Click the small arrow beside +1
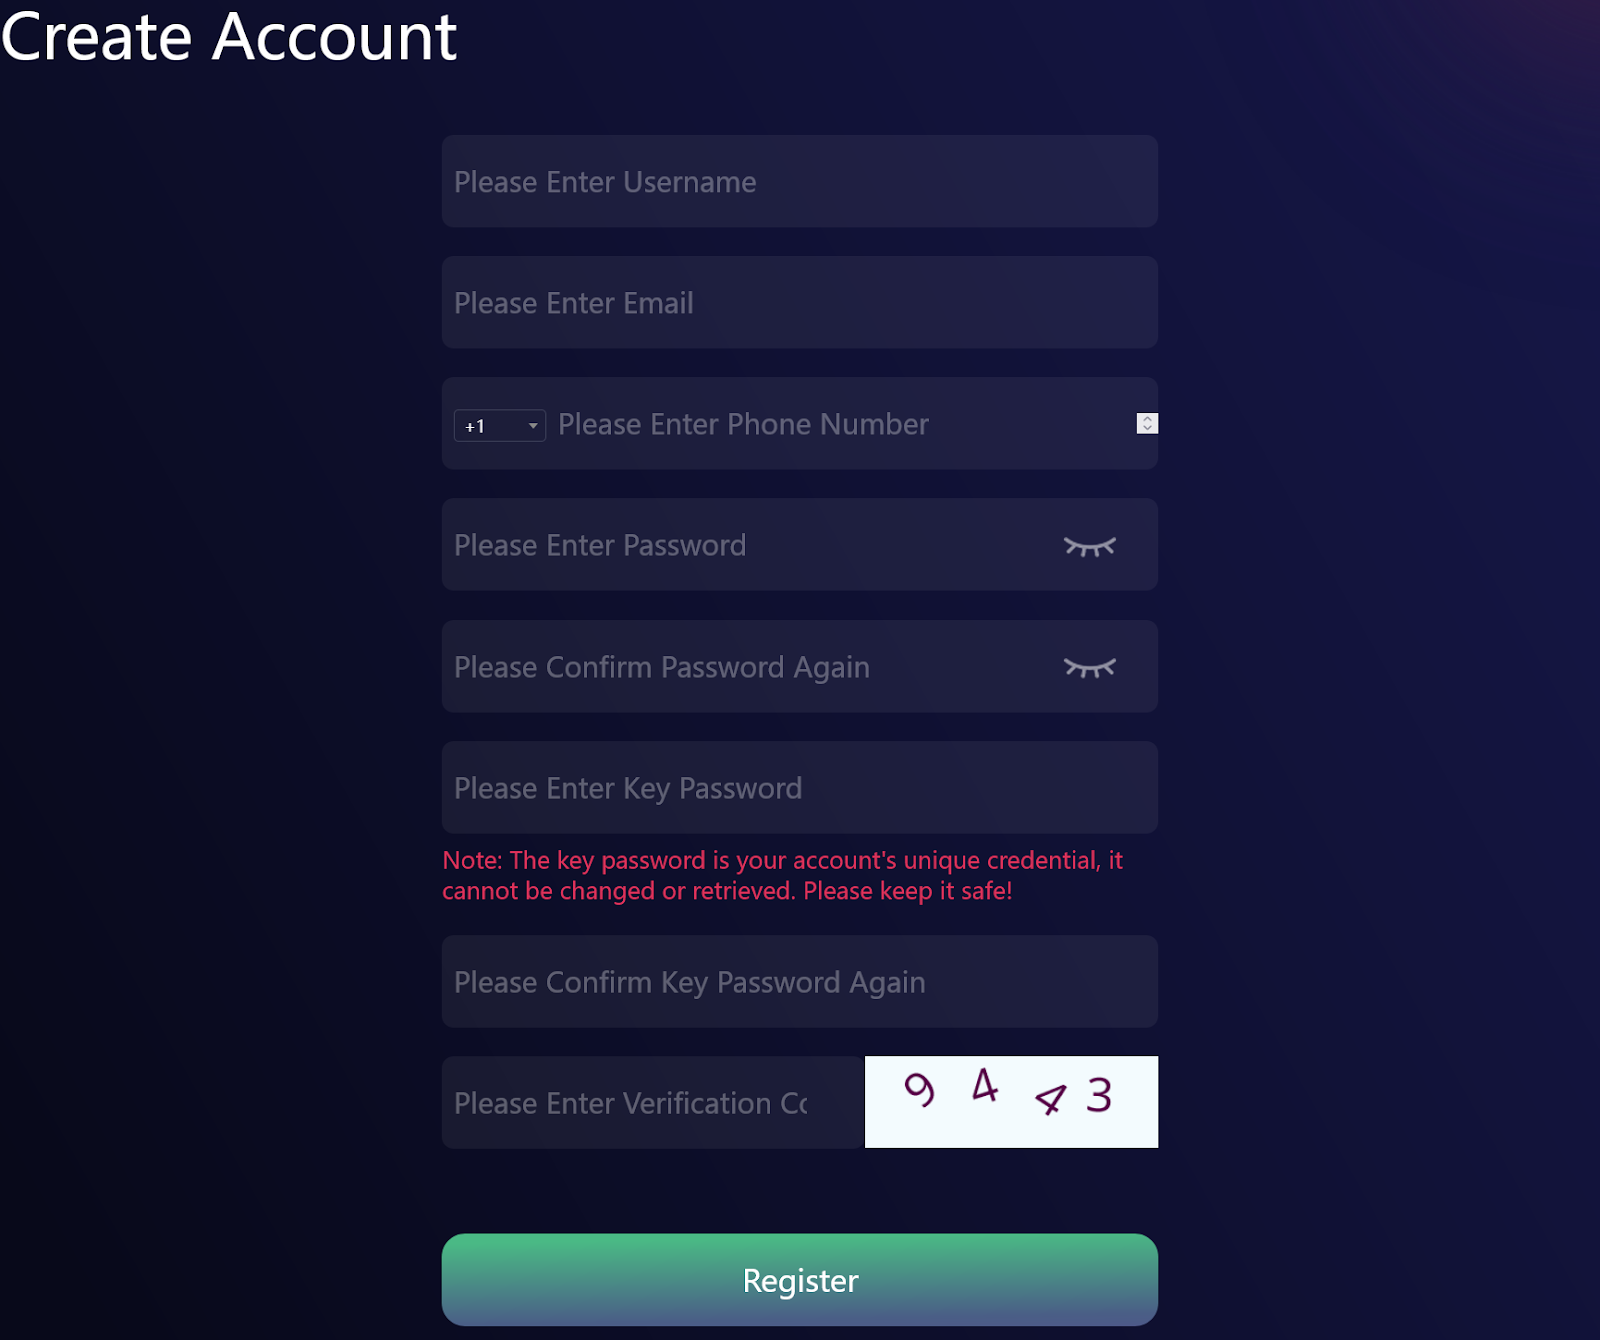 (x=533, y=426)
